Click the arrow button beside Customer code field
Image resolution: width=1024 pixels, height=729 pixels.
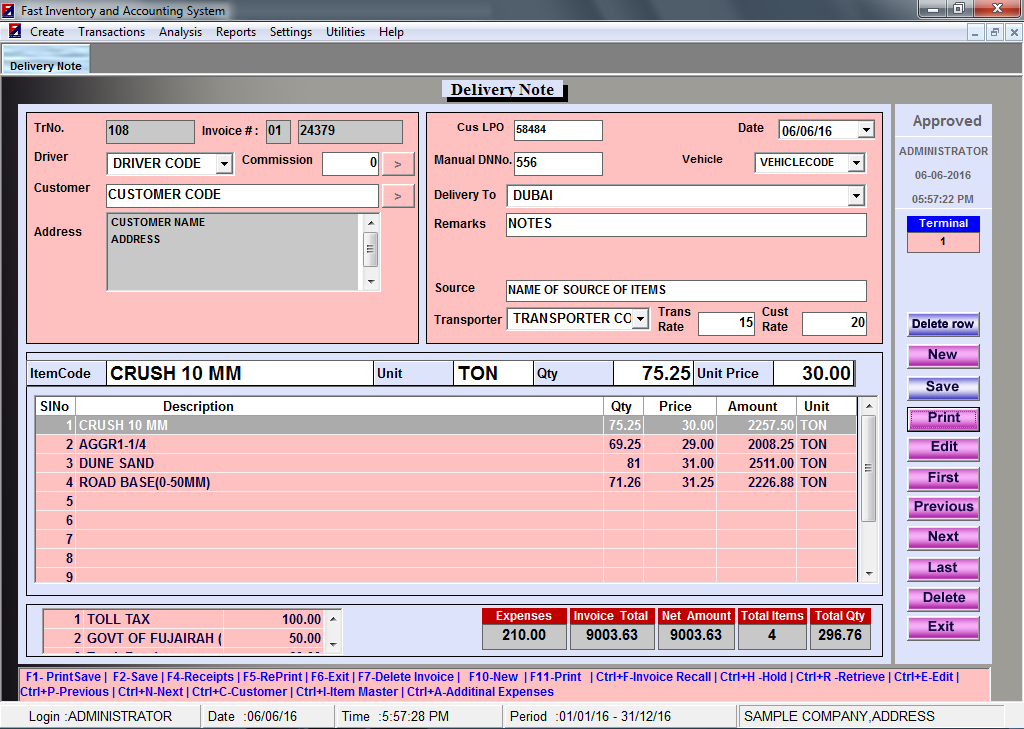click(x=397, y=196)
